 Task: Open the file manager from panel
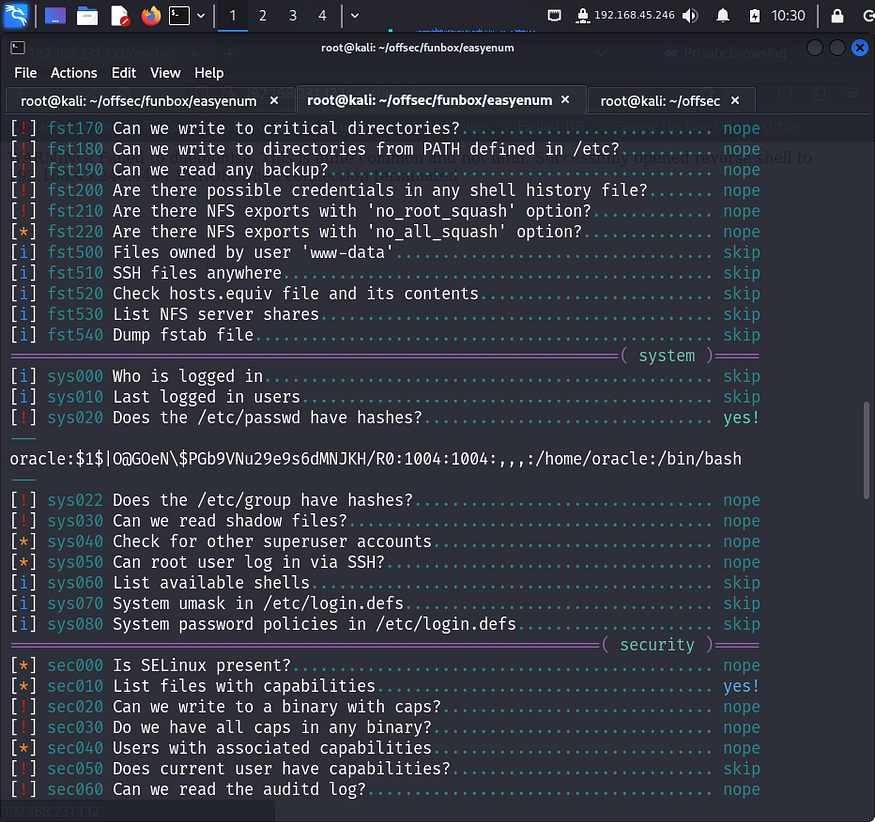click(x=87, y=16)
